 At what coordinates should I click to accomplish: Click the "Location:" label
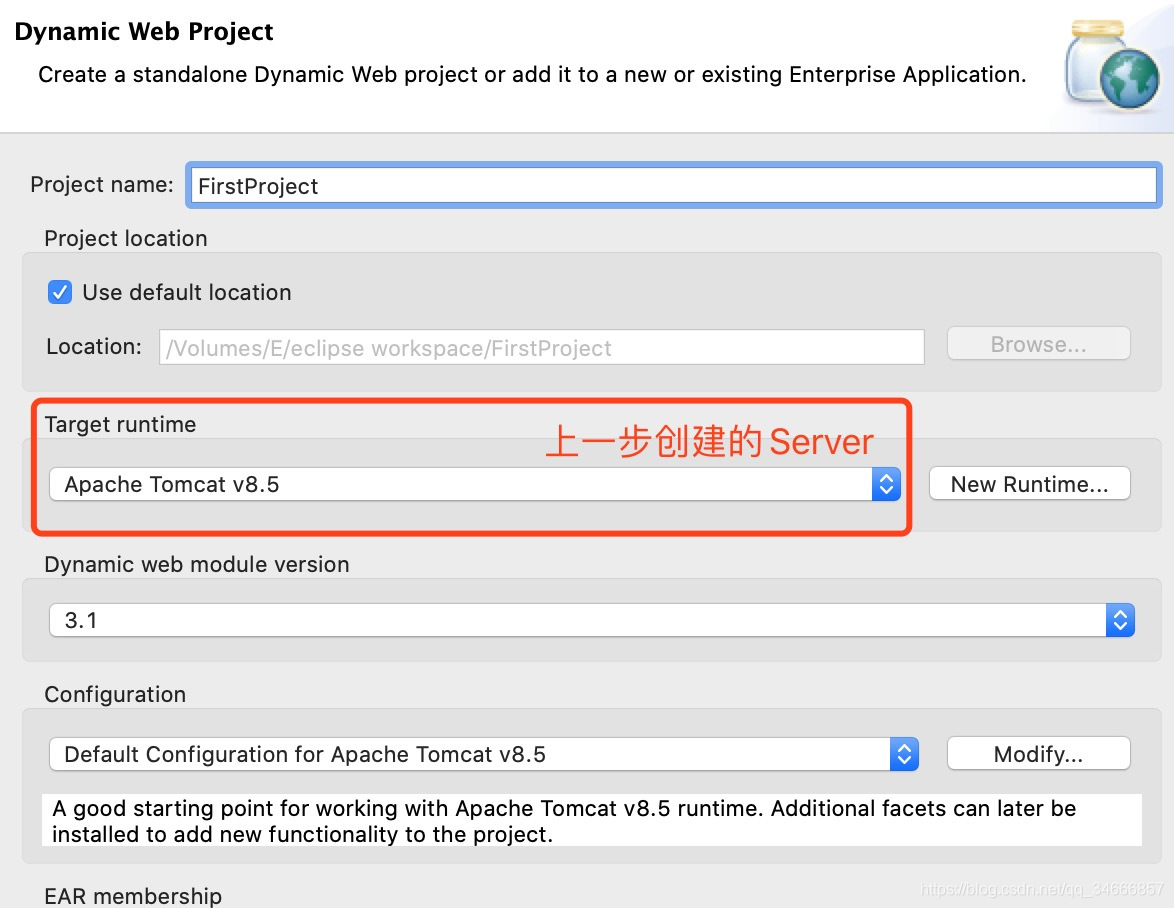[x=94, y=346]
